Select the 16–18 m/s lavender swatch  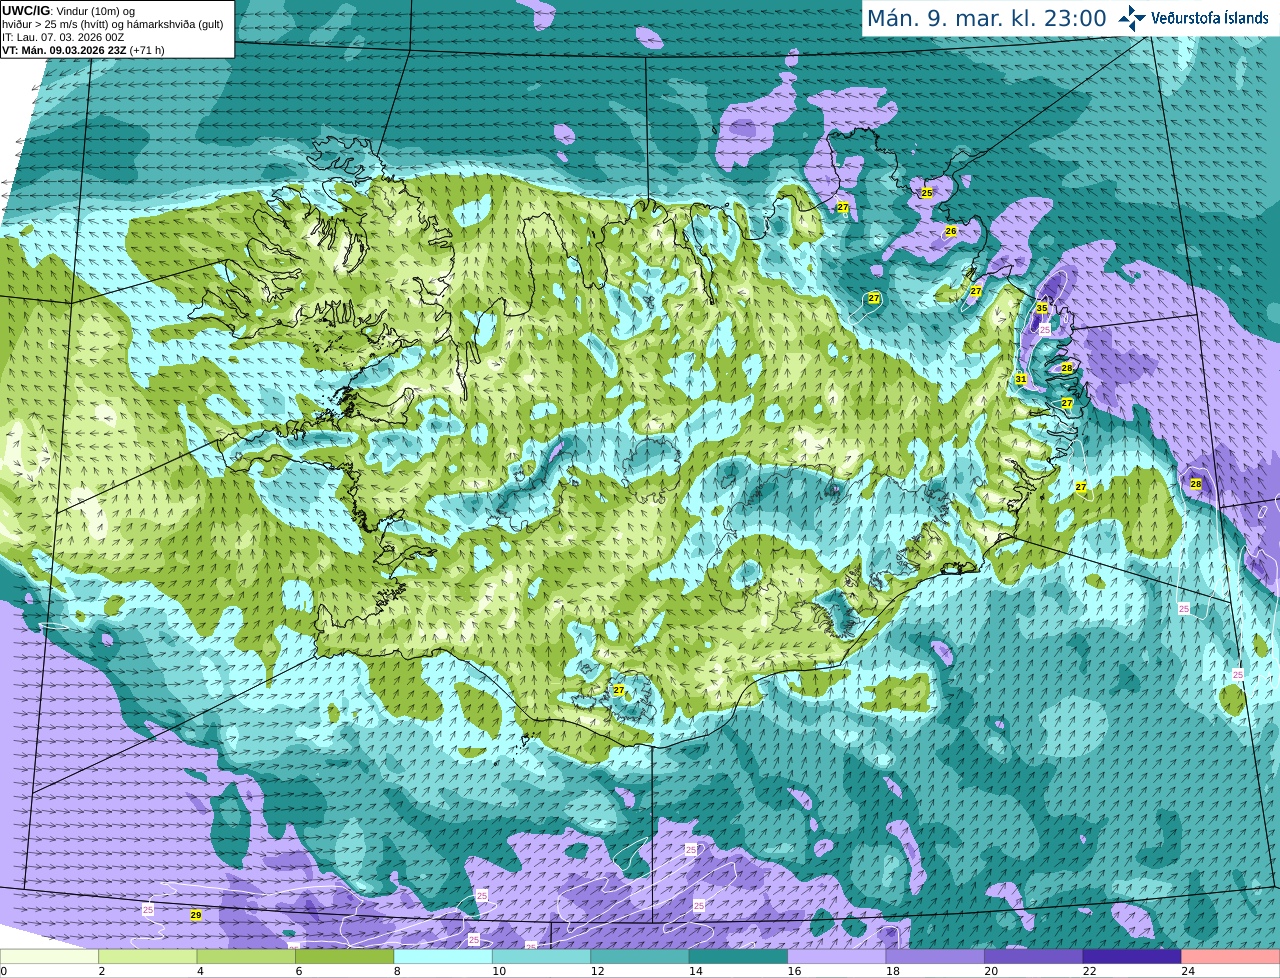click(x=836, y=957)
